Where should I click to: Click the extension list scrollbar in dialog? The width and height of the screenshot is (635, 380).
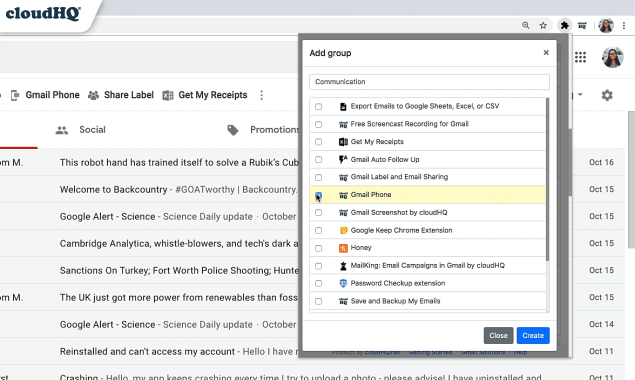[548, 179]
